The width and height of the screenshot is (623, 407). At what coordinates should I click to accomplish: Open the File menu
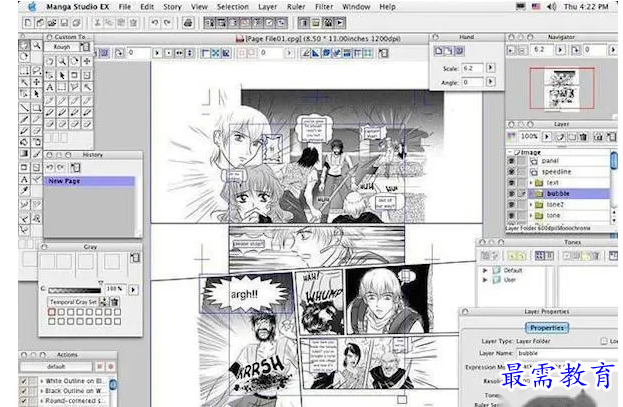125,7
